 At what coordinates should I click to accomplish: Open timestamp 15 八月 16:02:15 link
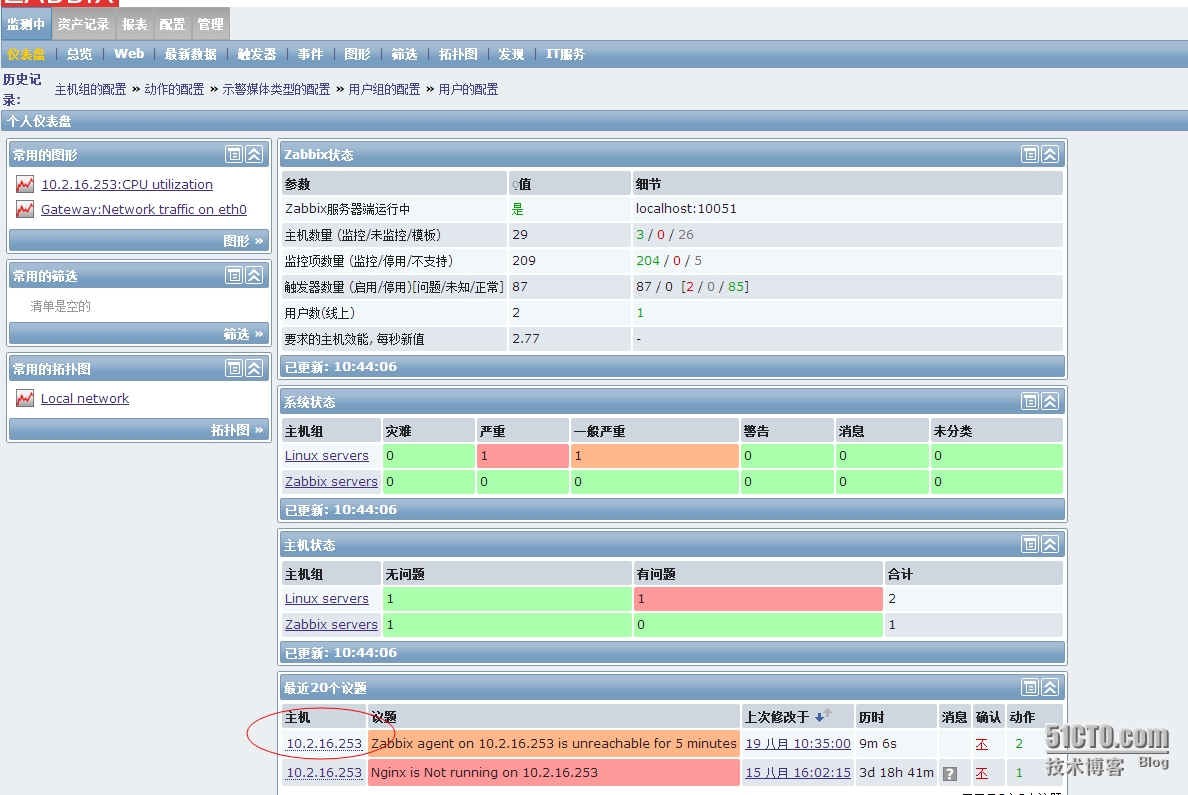click(798, 772)
